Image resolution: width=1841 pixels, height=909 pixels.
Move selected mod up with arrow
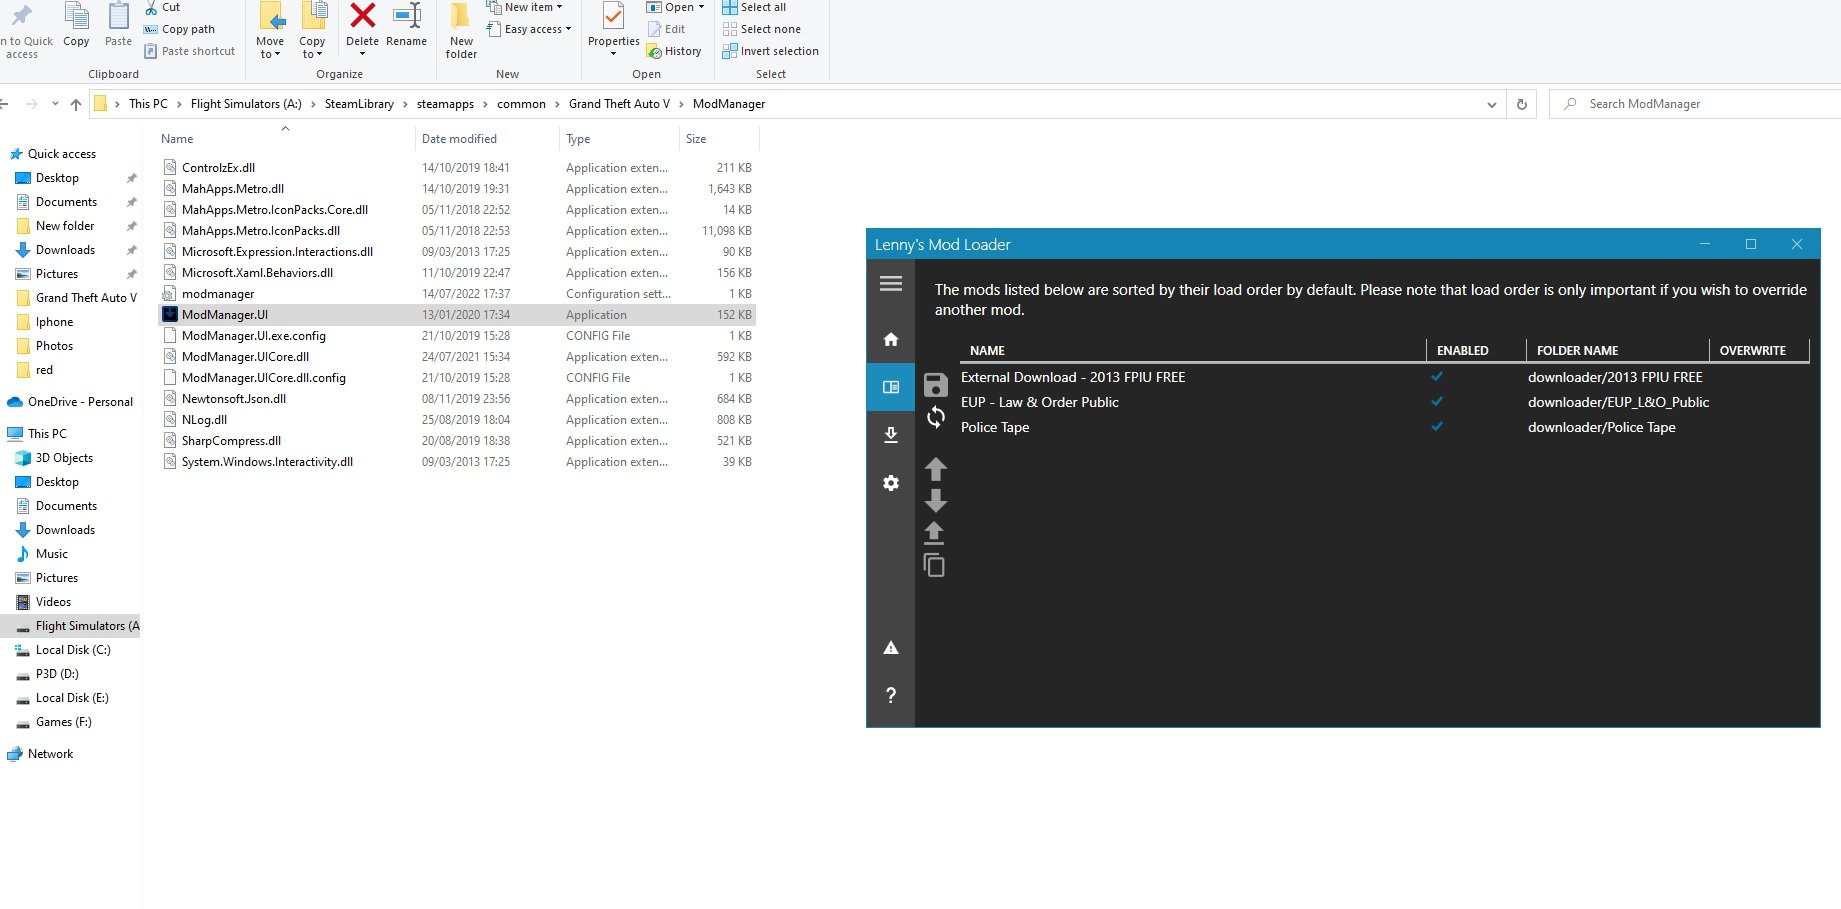pos(935,469)
